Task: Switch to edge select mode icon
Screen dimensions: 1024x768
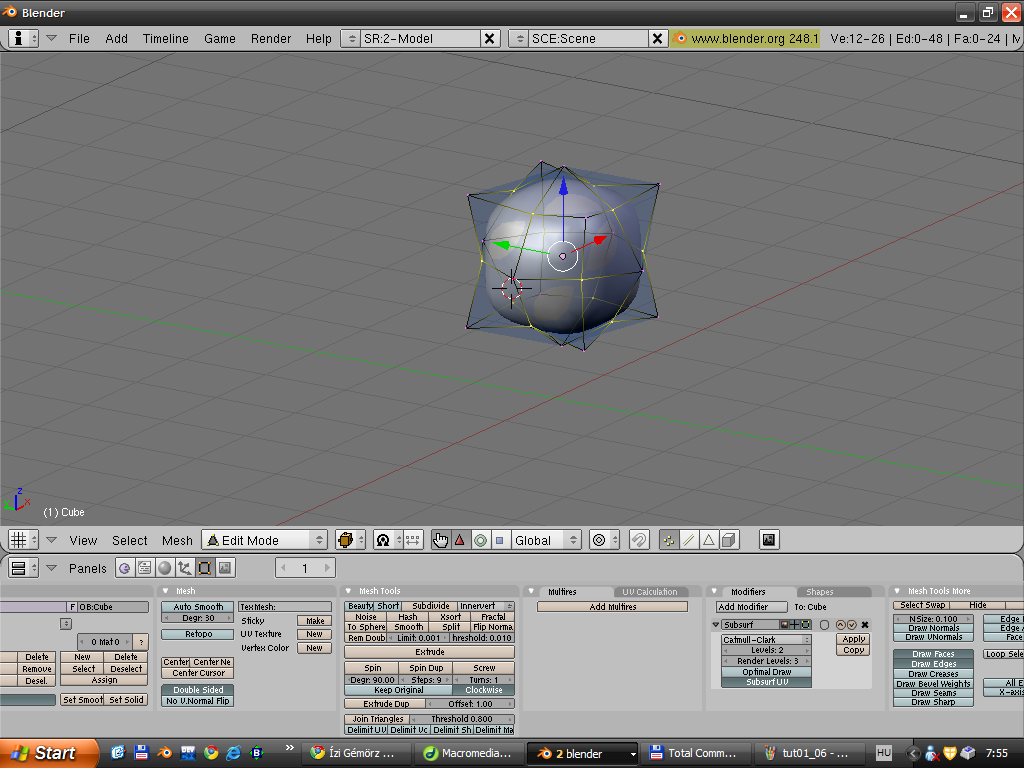Action: tap(689, 540)
